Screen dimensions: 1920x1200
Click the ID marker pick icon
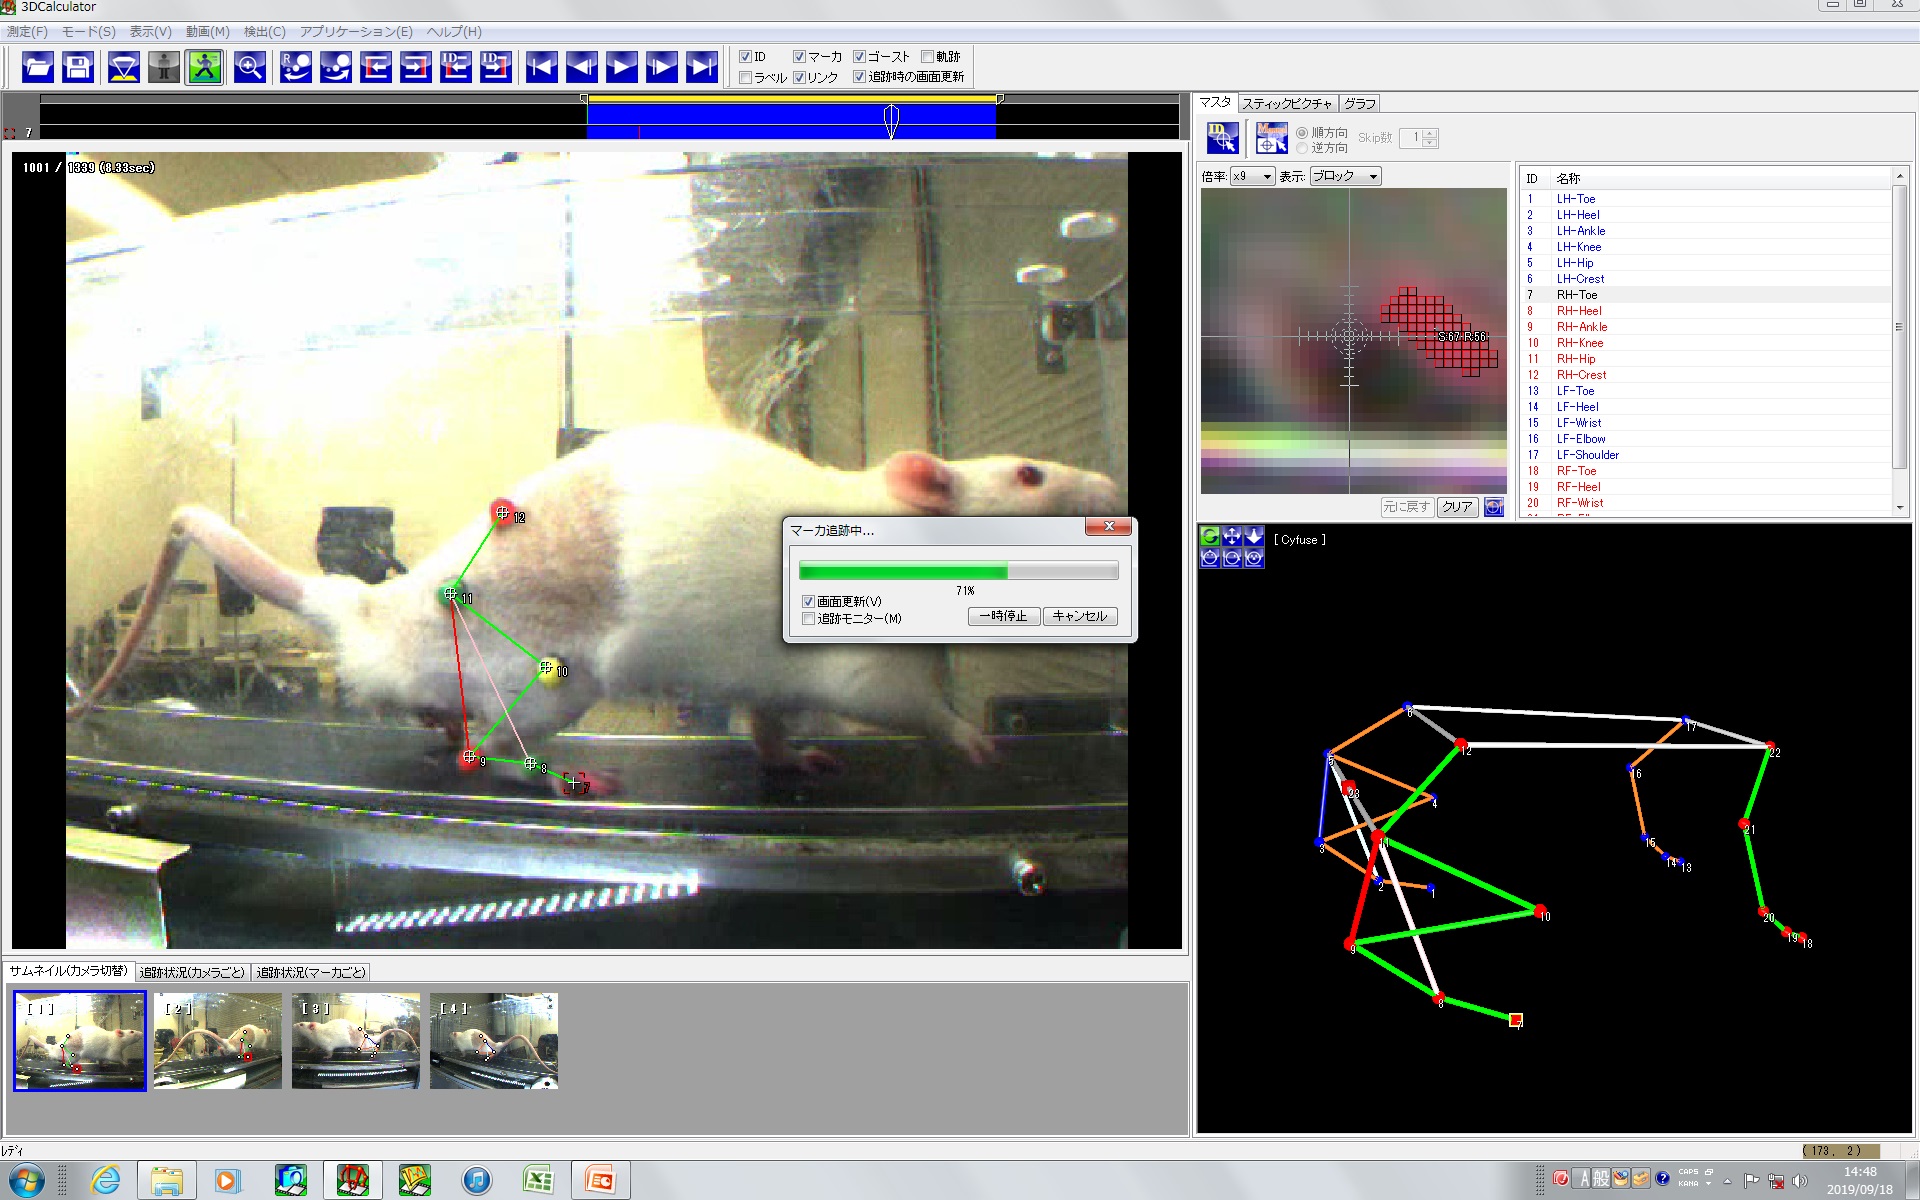click(x=1222, y=138)
